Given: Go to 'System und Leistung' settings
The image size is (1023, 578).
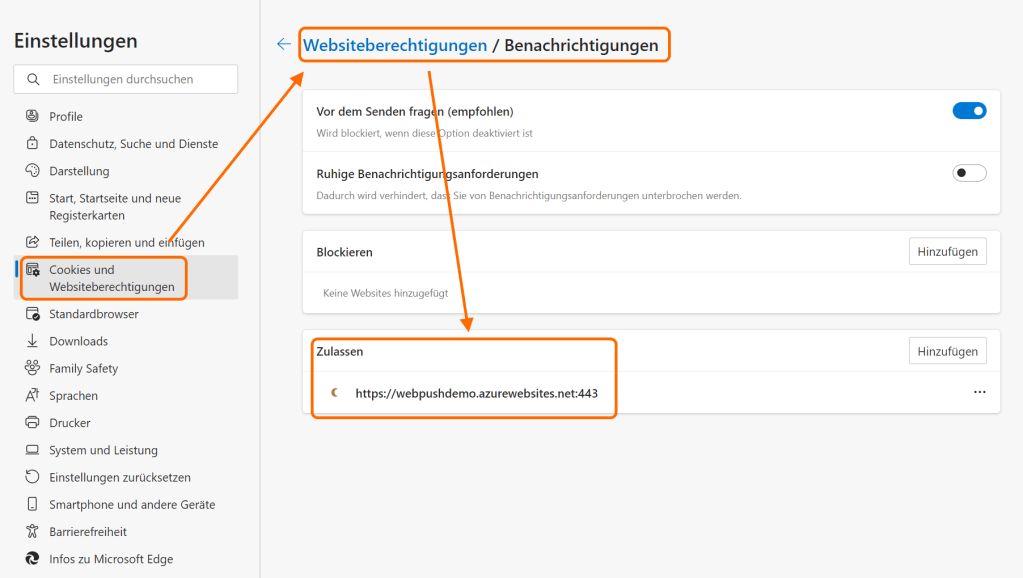Looking at the screenshot, I should (x=103, y=450).
